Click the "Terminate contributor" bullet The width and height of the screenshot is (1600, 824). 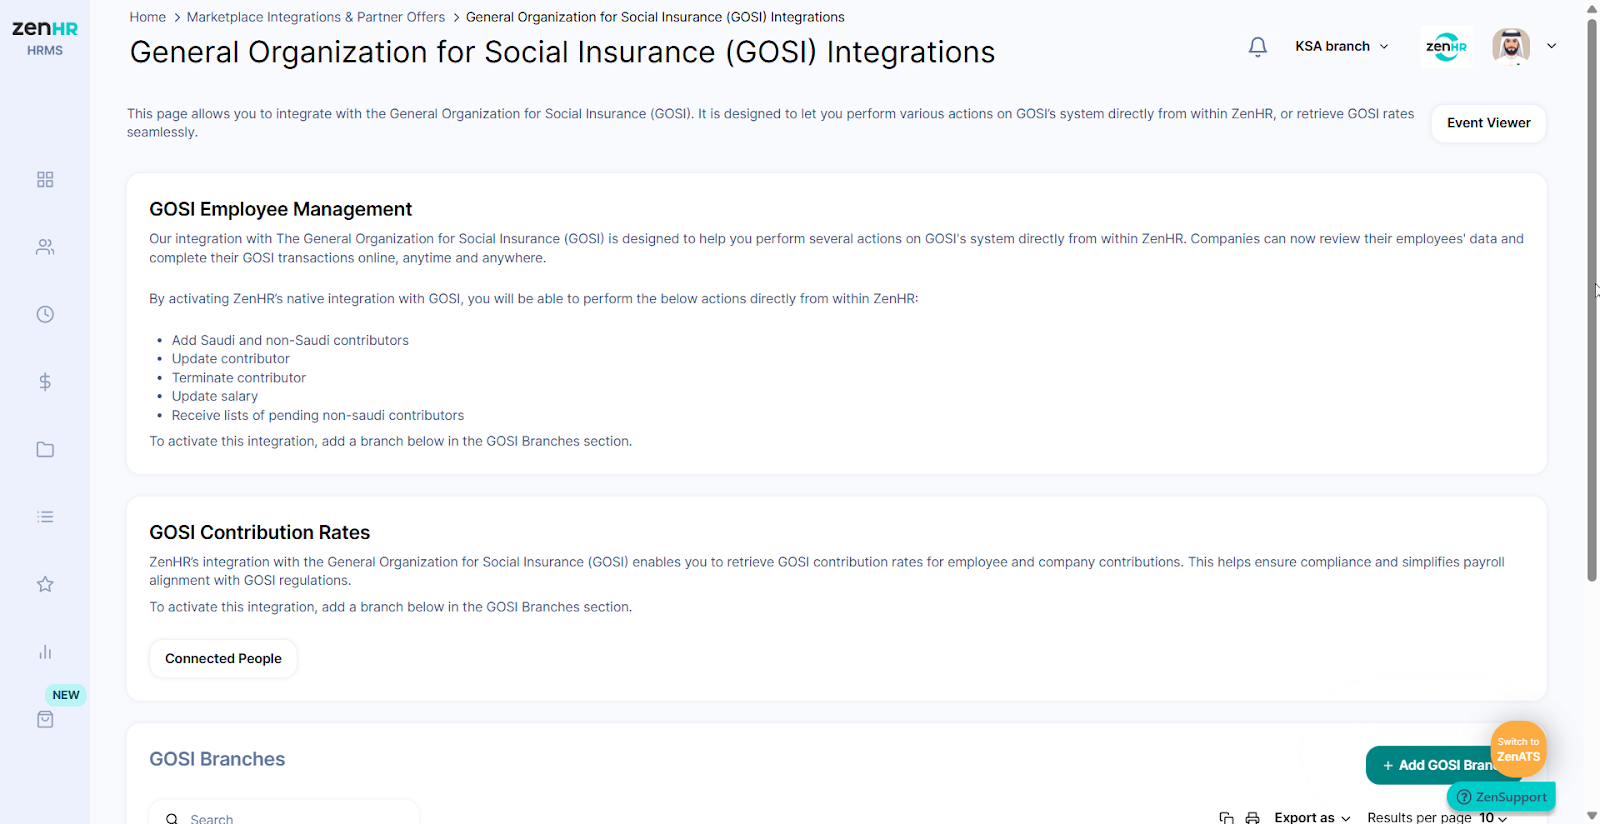[238, 378]
